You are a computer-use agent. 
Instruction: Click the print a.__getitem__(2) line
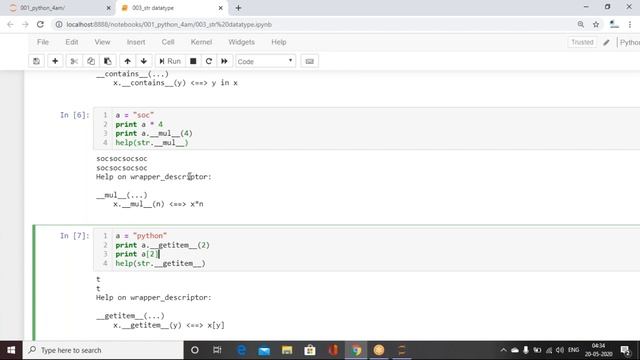[162, 245]
